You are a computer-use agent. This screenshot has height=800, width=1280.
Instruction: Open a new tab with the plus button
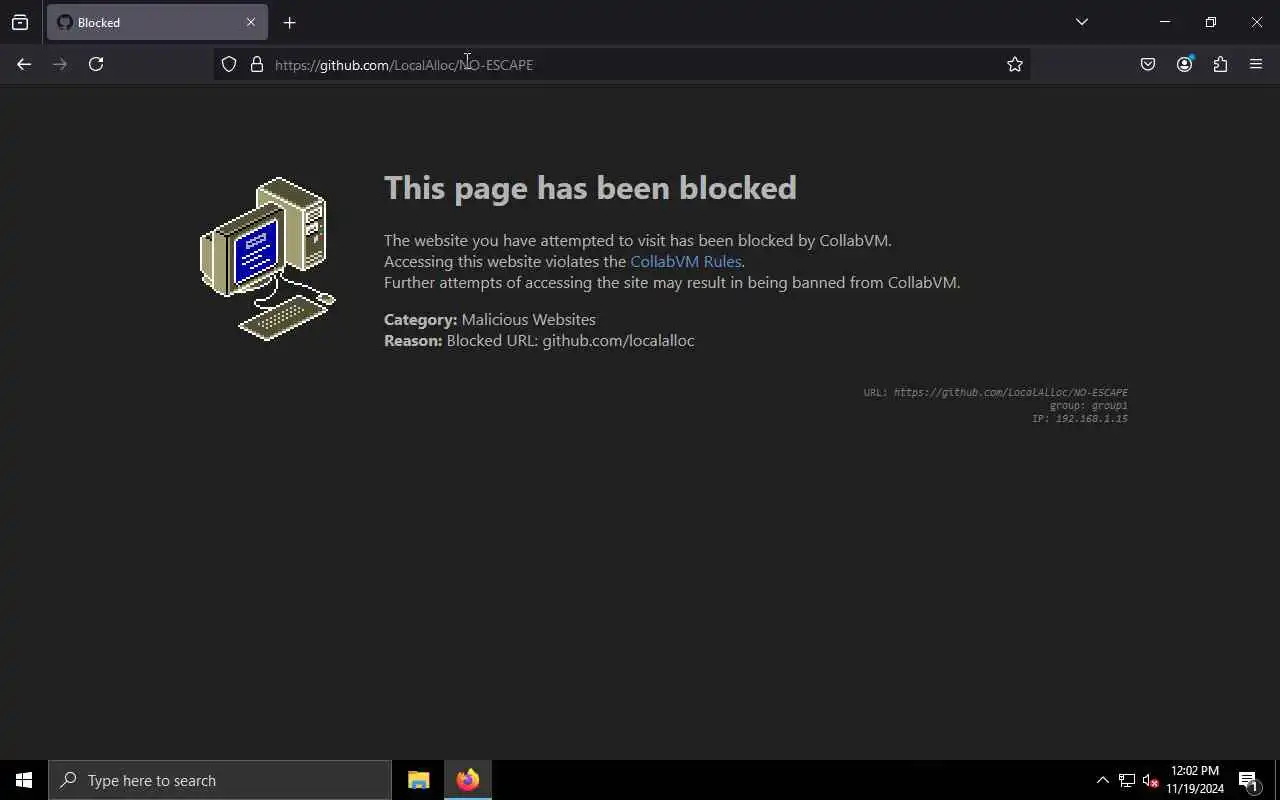[289, 22]
